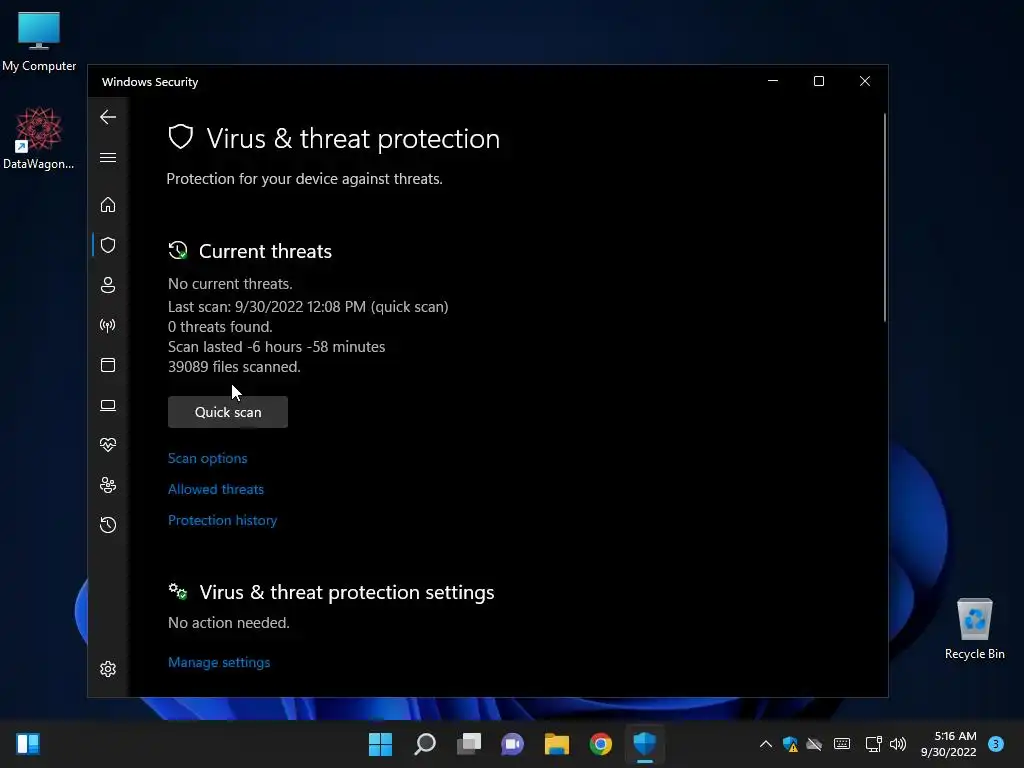Viewport: 1024px width, 768px height.
Task: Click Windows Security tray icon with warning
Action: click(x=790, y=744)
